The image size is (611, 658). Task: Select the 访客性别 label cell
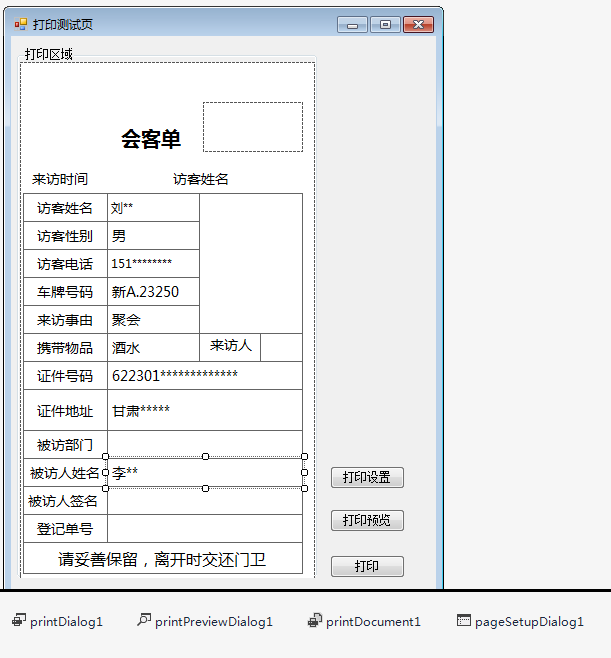[65, 236]
